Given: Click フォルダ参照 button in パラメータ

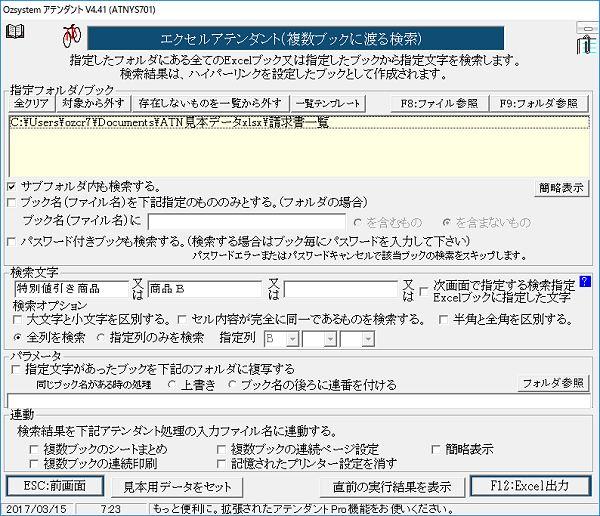Looking at the screenshot, I should [x=553, y=383].
